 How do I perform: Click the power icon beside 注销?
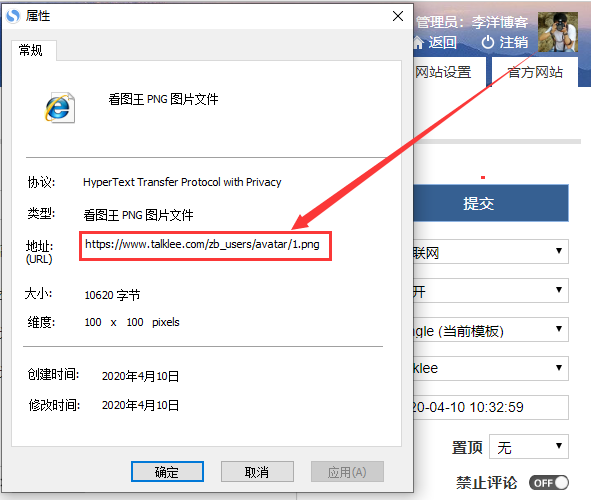[488, 42]
